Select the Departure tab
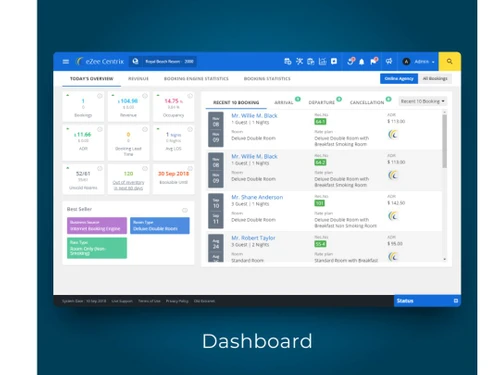The width and height of the screenshot is (500, 375). coord(321,102)
